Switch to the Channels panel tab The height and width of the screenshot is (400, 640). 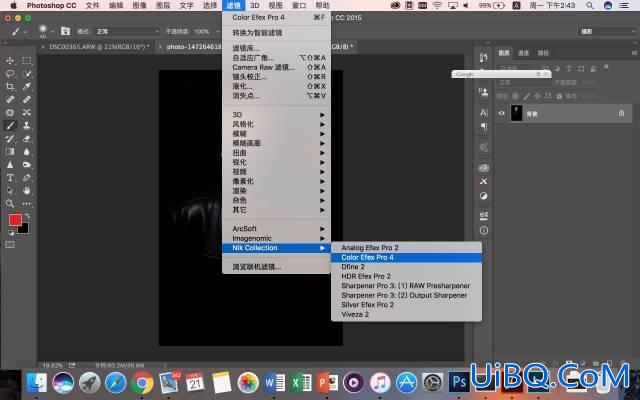click(523, 53)
